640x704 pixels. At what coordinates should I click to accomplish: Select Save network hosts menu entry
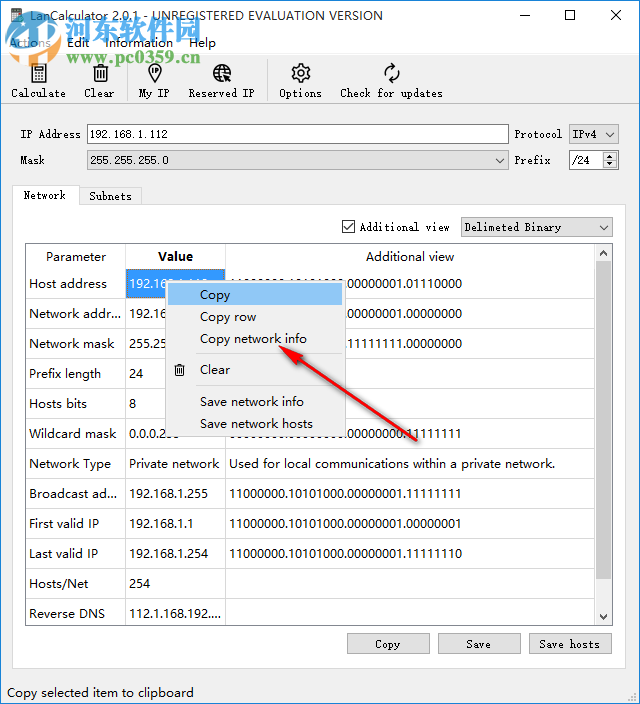(x=255, y=424)
